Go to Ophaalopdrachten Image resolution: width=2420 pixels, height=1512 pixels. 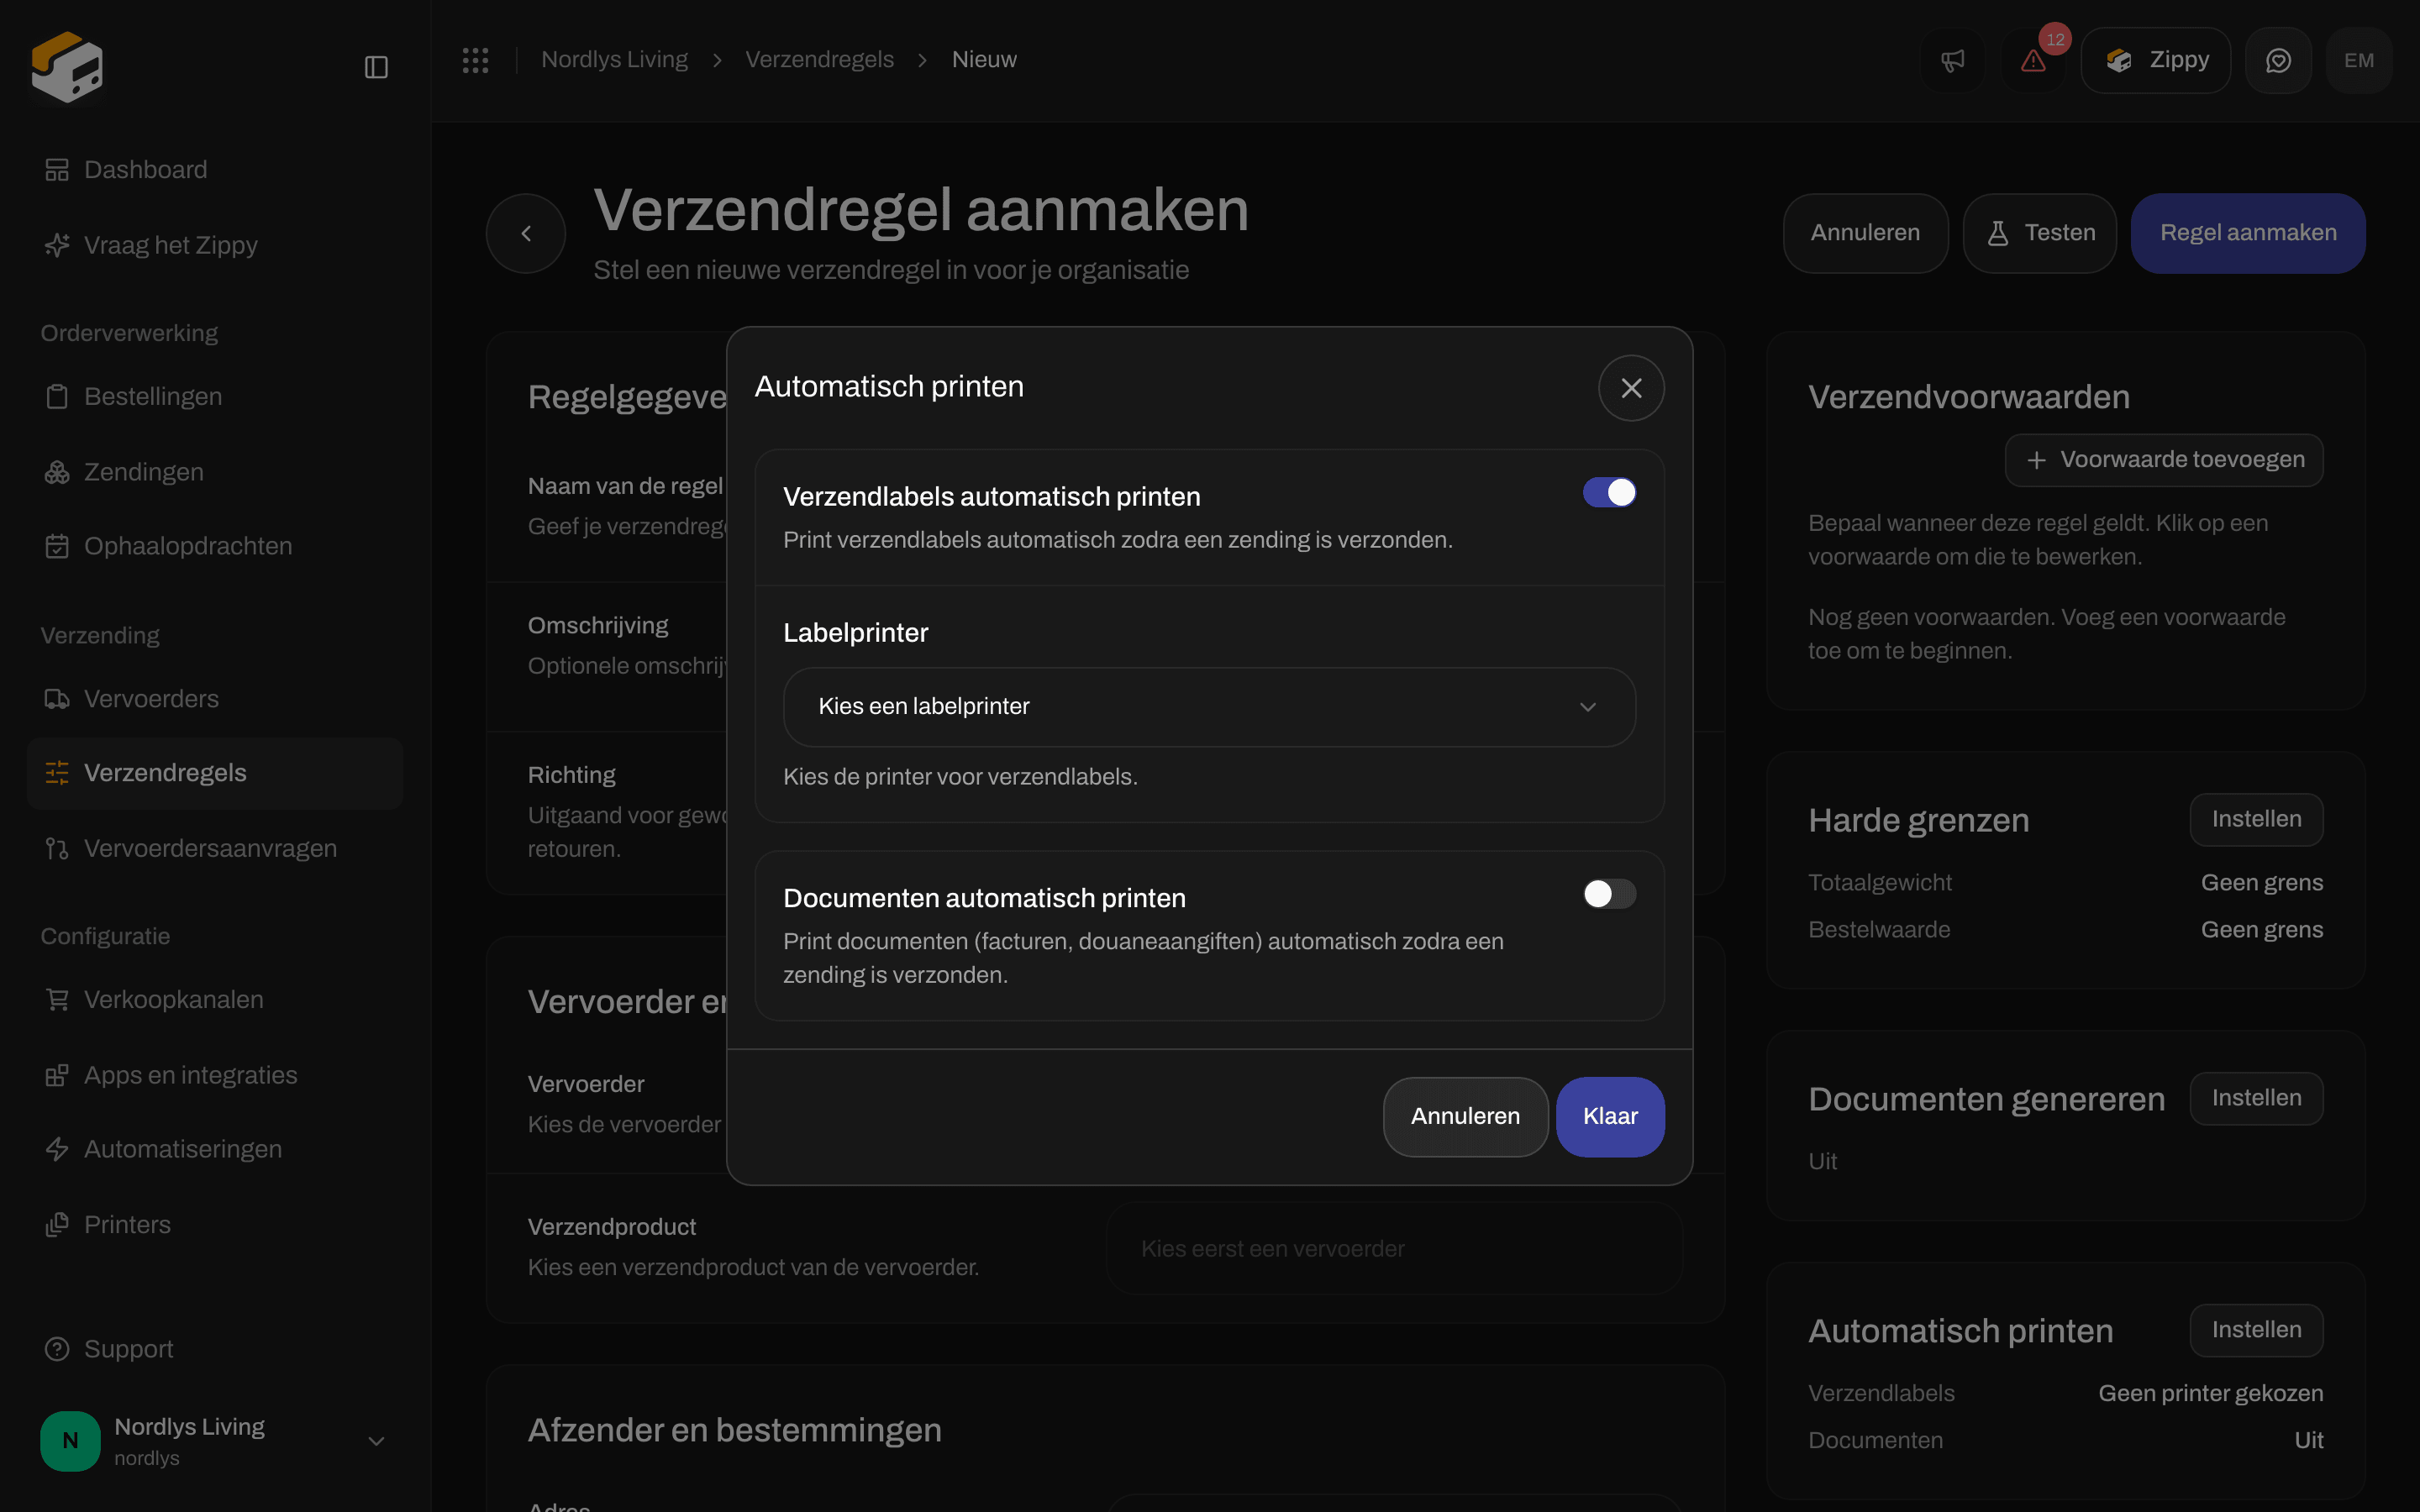tap(215, 546)
